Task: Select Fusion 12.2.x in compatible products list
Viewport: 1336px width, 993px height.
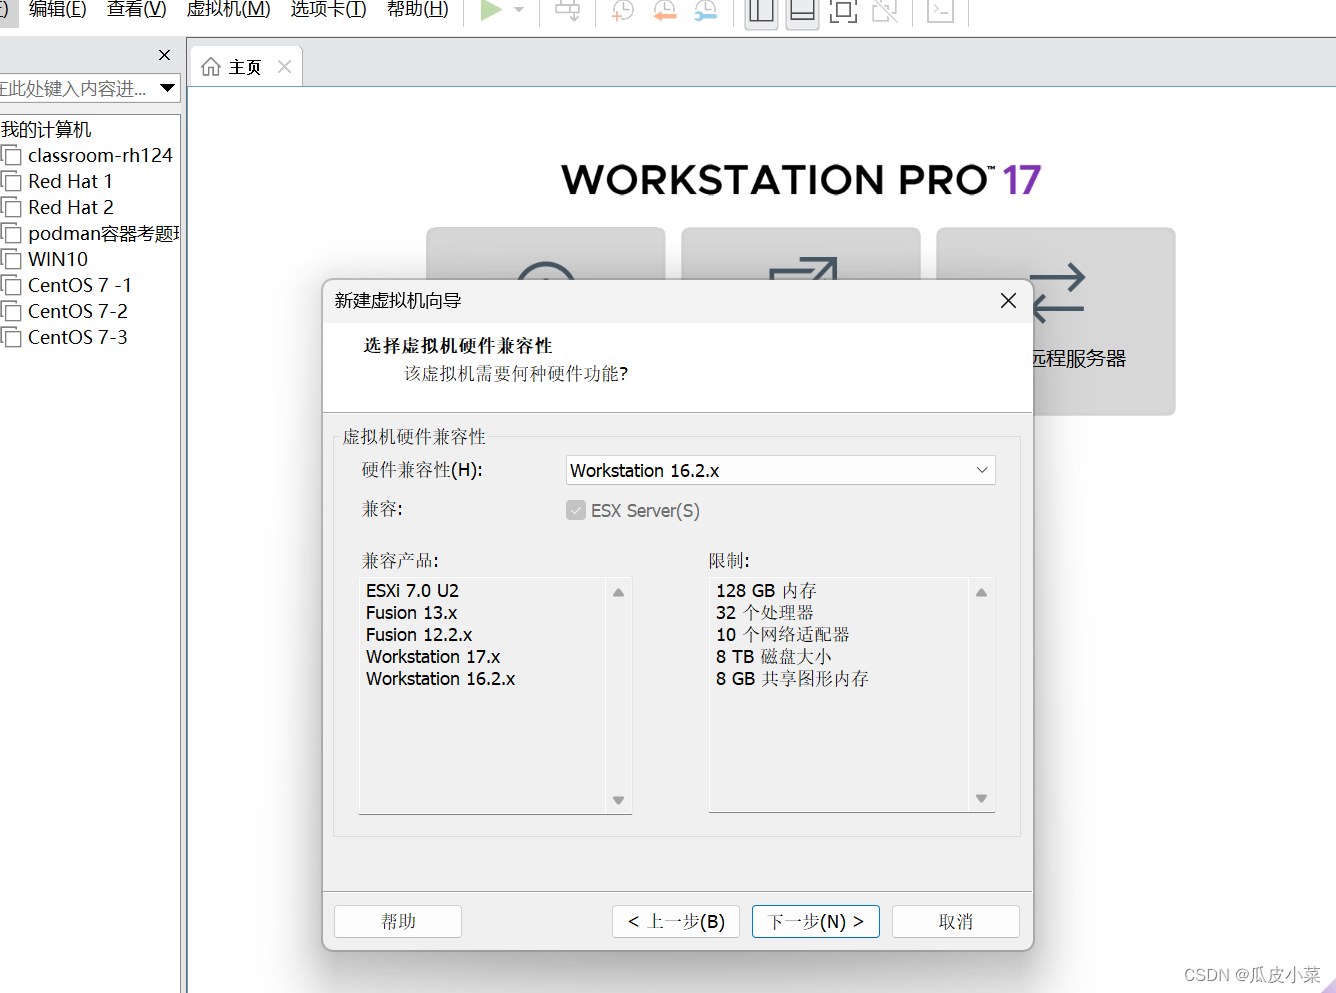Action: [419, 635]
